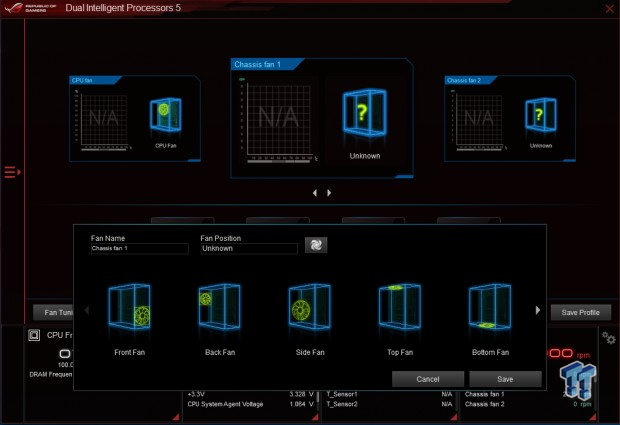Screen dimensions: 620x425
Task: Expand the fan speed panel corner triangle
Action: click(592, 417)
